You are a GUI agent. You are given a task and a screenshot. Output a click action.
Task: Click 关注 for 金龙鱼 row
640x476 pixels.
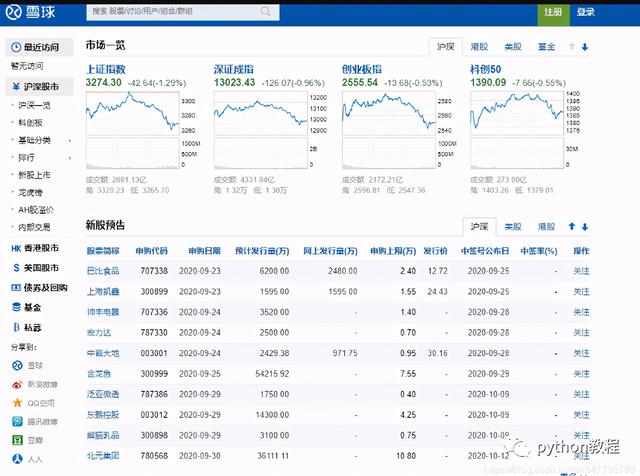(x=581, y=374)
